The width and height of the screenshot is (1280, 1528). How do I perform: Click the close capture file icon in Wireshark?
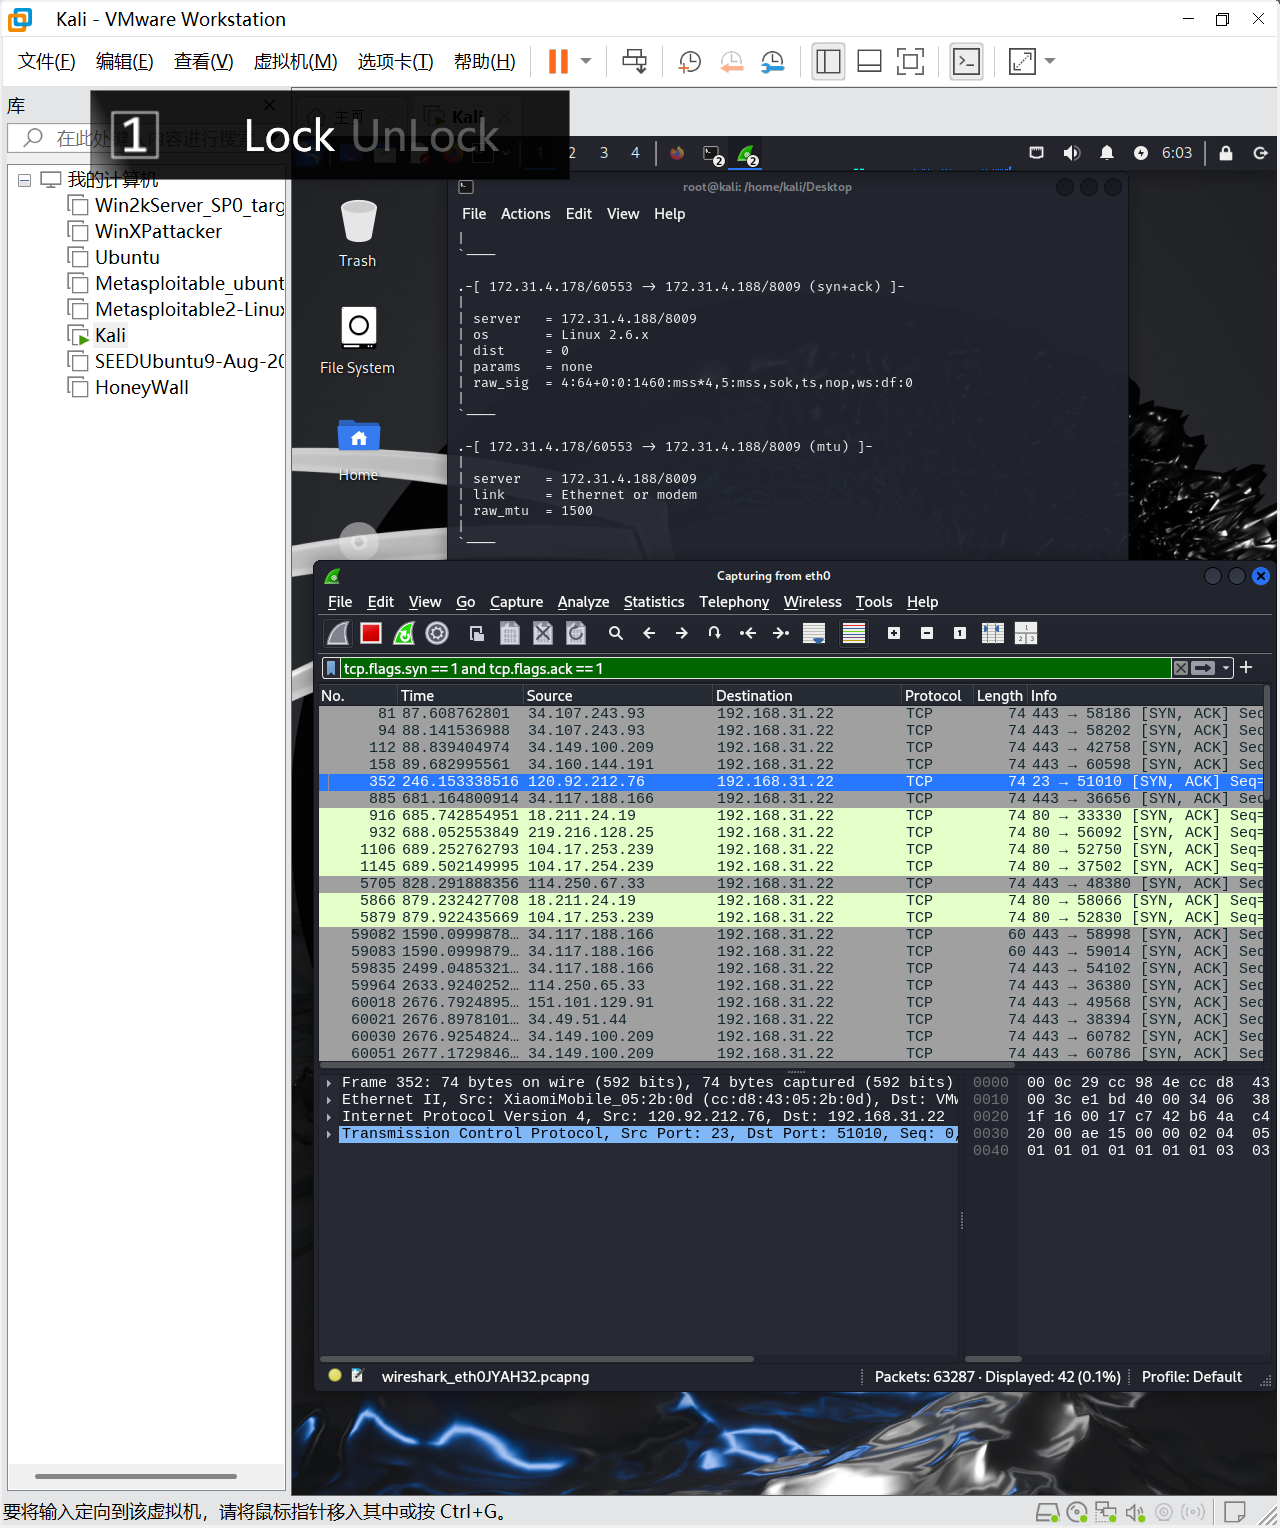click(x=543, y=633)
